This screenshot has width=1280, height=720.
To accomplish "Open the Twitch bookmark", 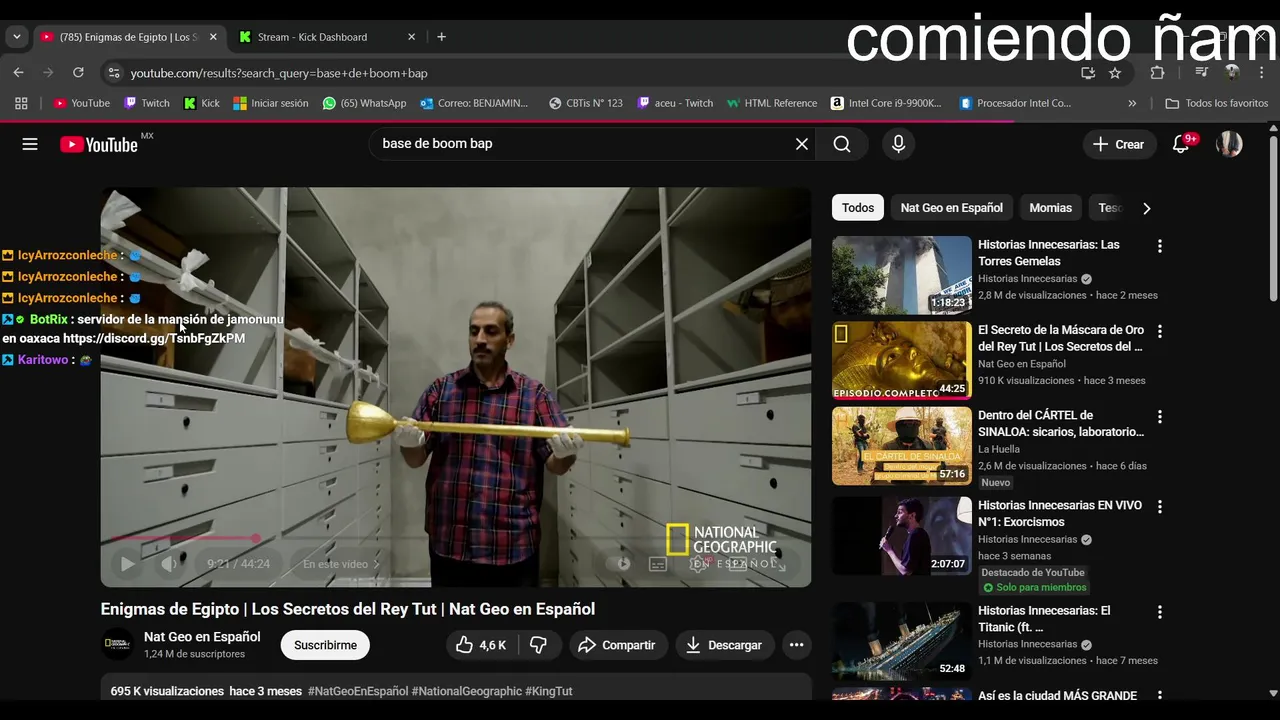I will pos(146,103).
